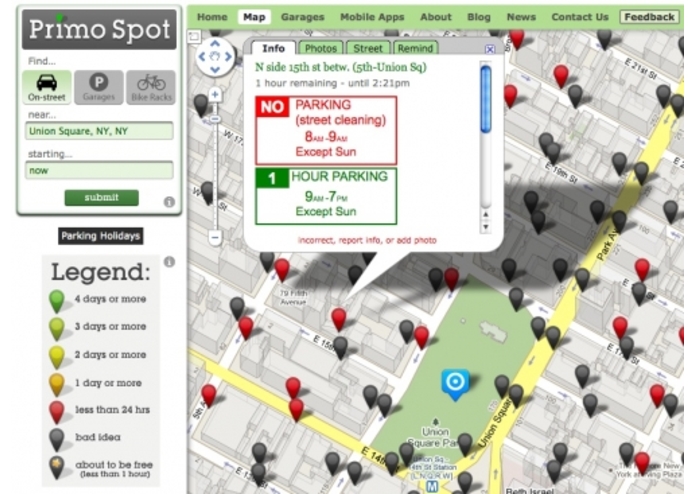This screenshot has height=494, width=695.
Task: Zoom in with the plus button
Action: tap(215, 94)
